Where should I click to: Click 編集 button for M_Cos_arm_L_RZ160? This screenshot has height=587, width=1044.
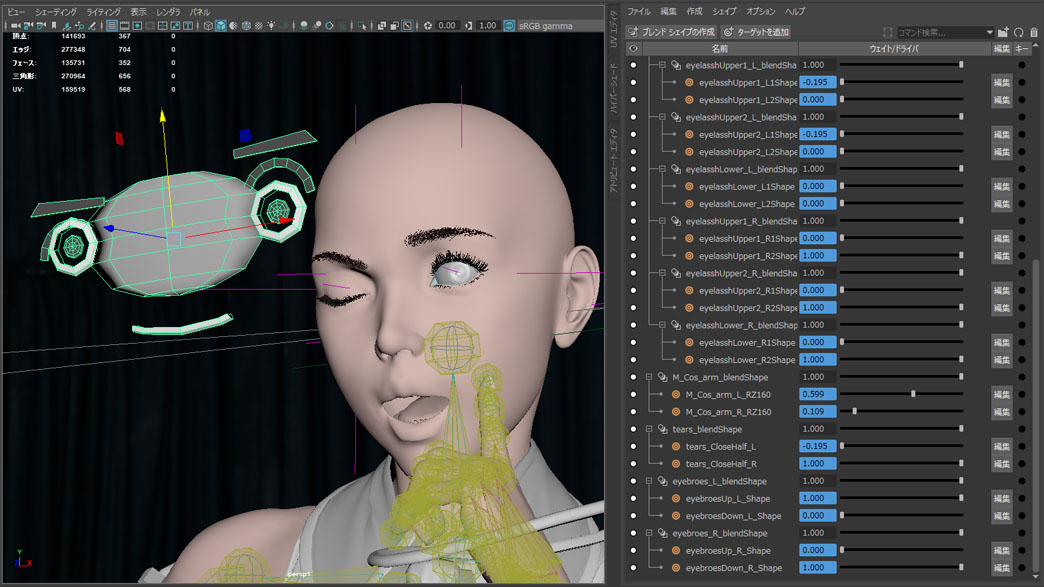coord(1001,395)
